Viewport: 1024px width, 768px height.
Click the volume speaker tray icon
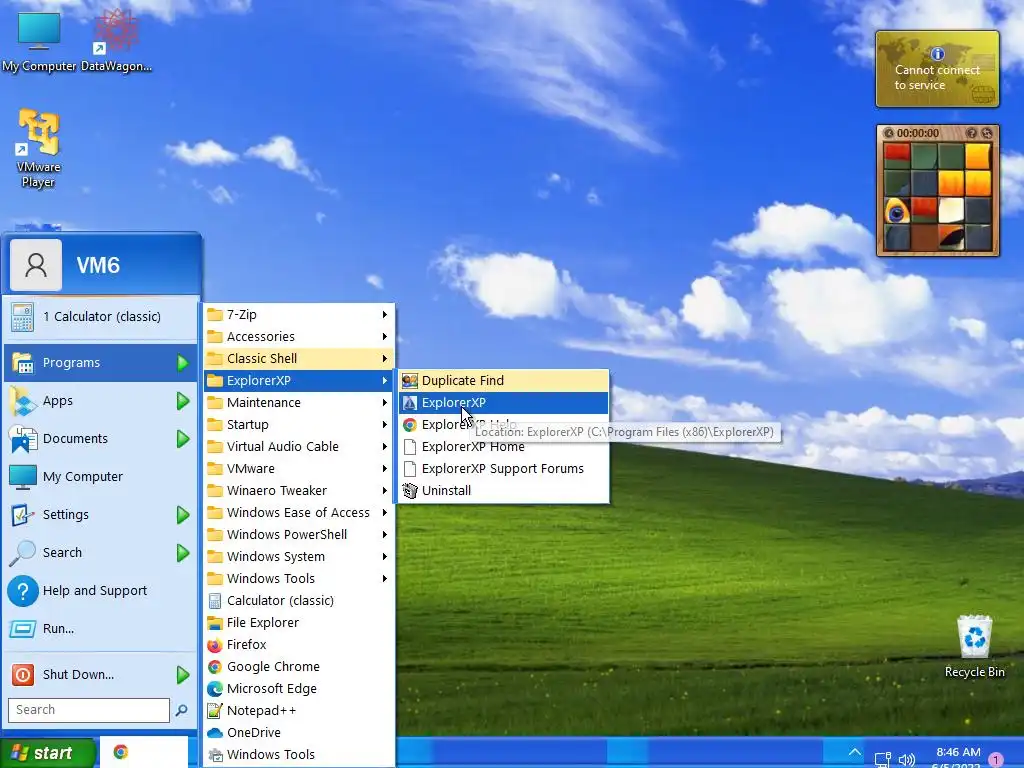[x=906, y=760]
